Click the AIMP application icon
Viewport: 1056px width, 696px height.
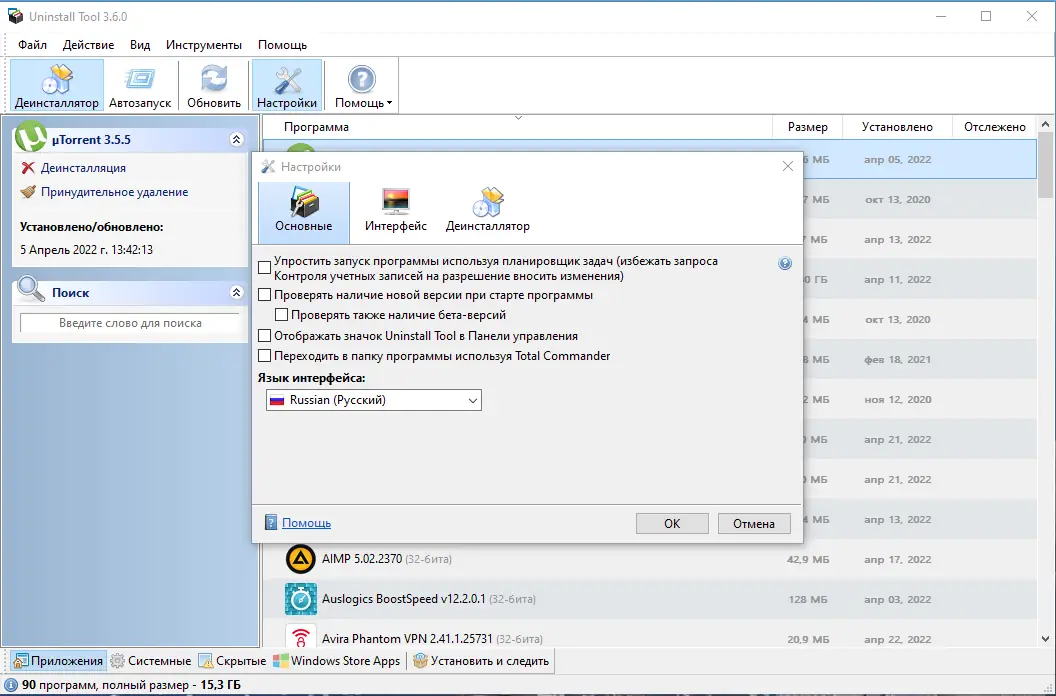pos(300,559)
